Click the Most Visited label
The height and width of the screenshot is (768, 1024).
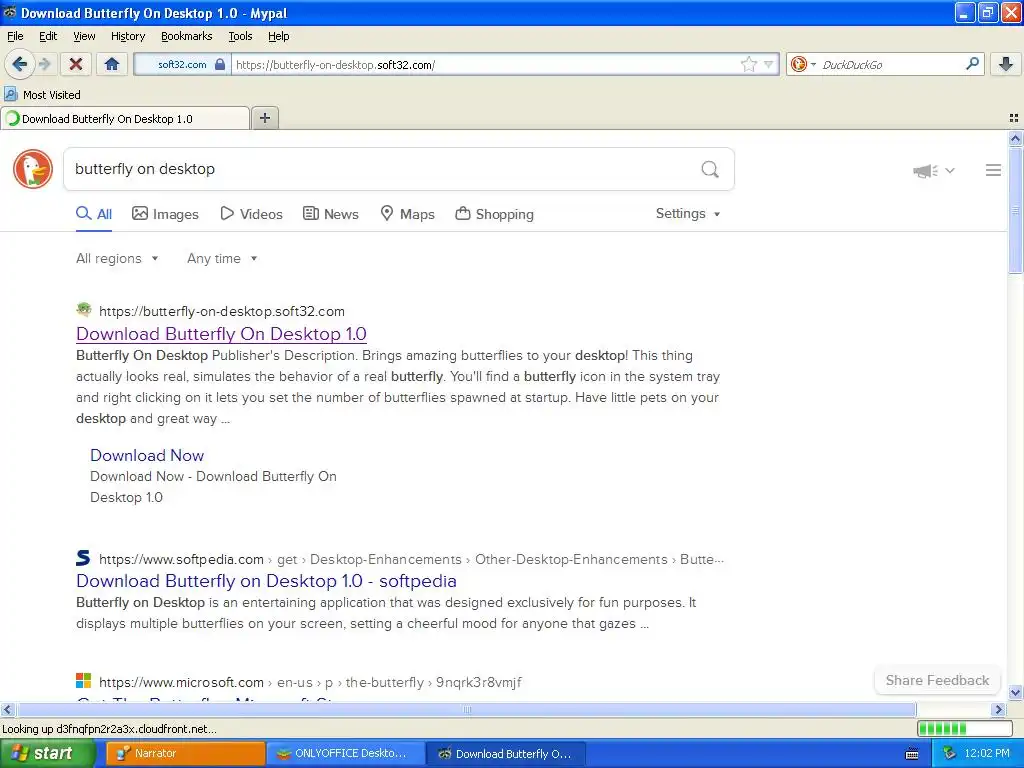[52, 95]
